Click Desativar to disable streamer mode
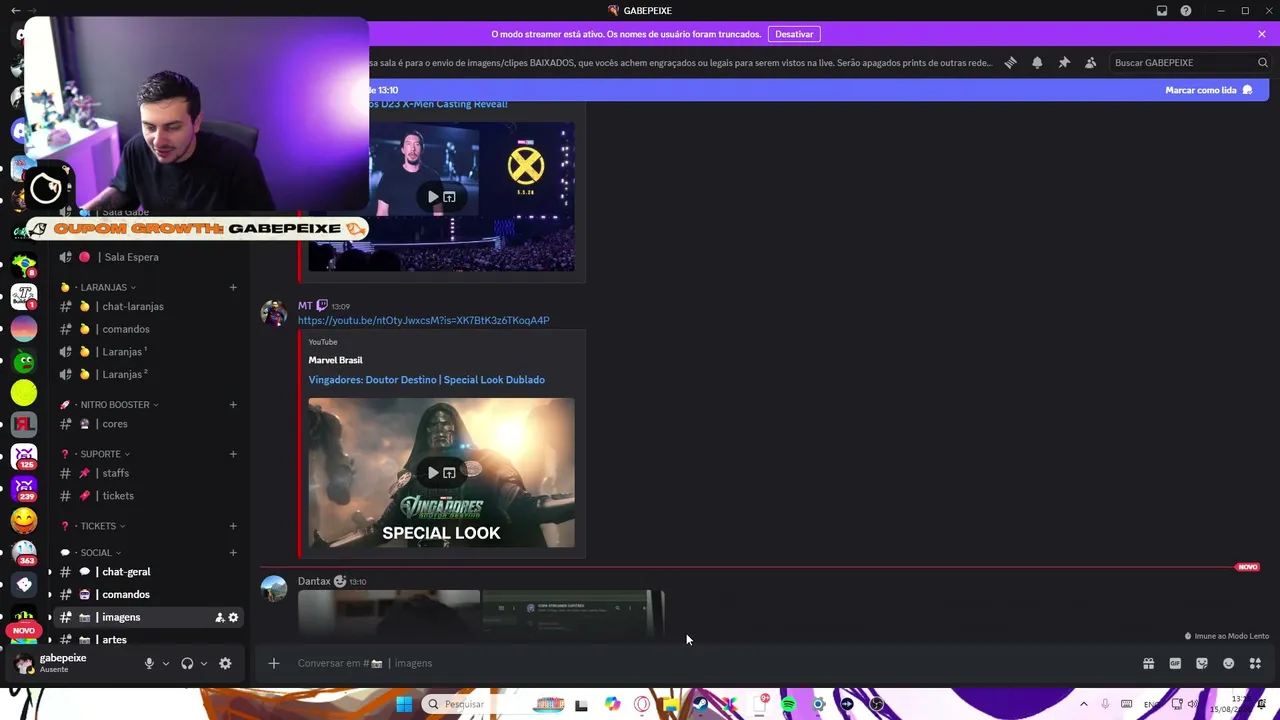The height and width of the screenshot is (720, 1280). click(x=794, y=34)
